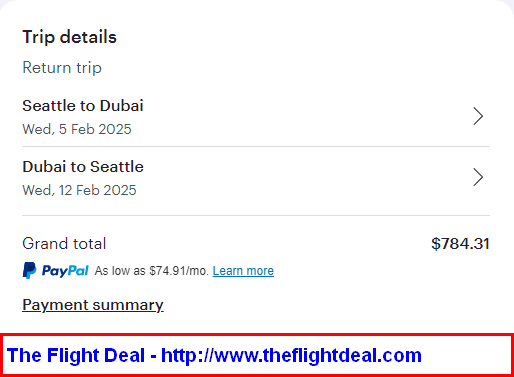Expand Dubai to Seattle flight chevron

coord(478,177)
